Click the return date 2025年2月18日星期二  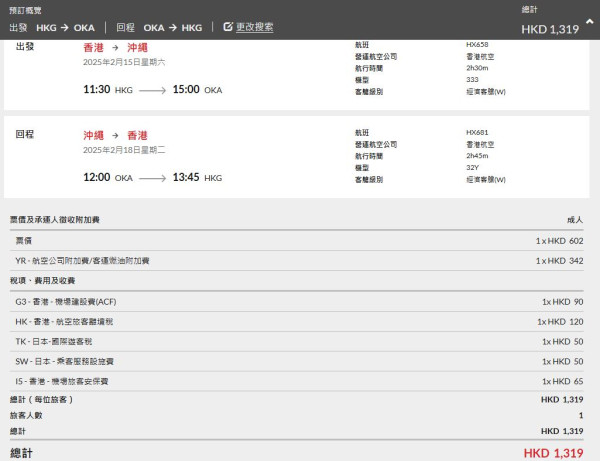(124, 150)
